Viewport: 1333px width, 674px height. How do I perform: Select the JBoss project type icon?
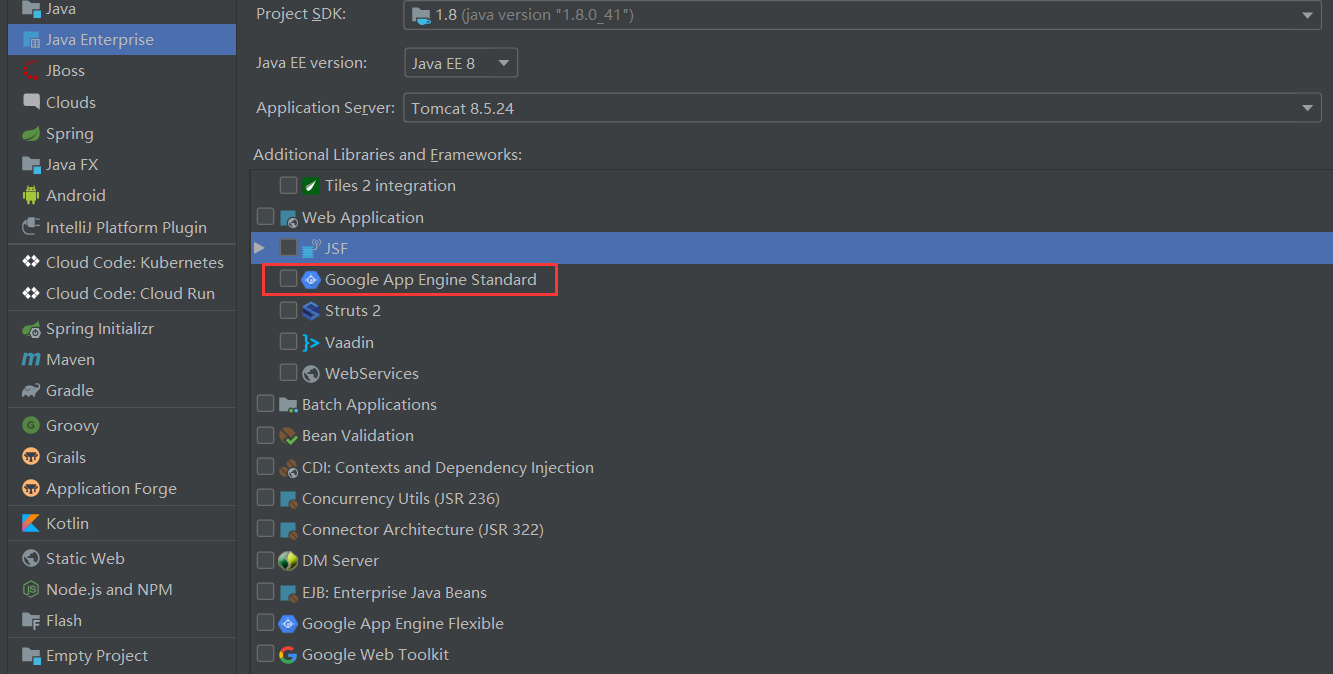click(31, 71)
